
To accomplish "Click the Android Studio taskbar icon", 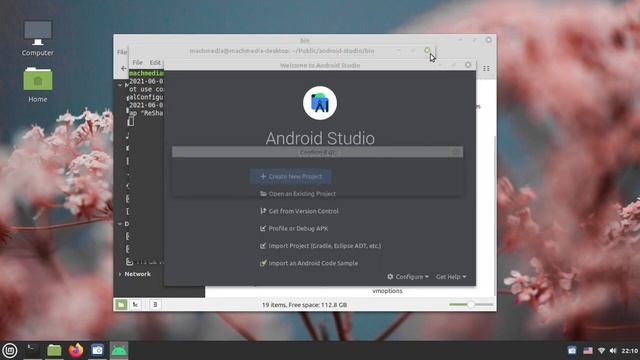I will 119,350.
